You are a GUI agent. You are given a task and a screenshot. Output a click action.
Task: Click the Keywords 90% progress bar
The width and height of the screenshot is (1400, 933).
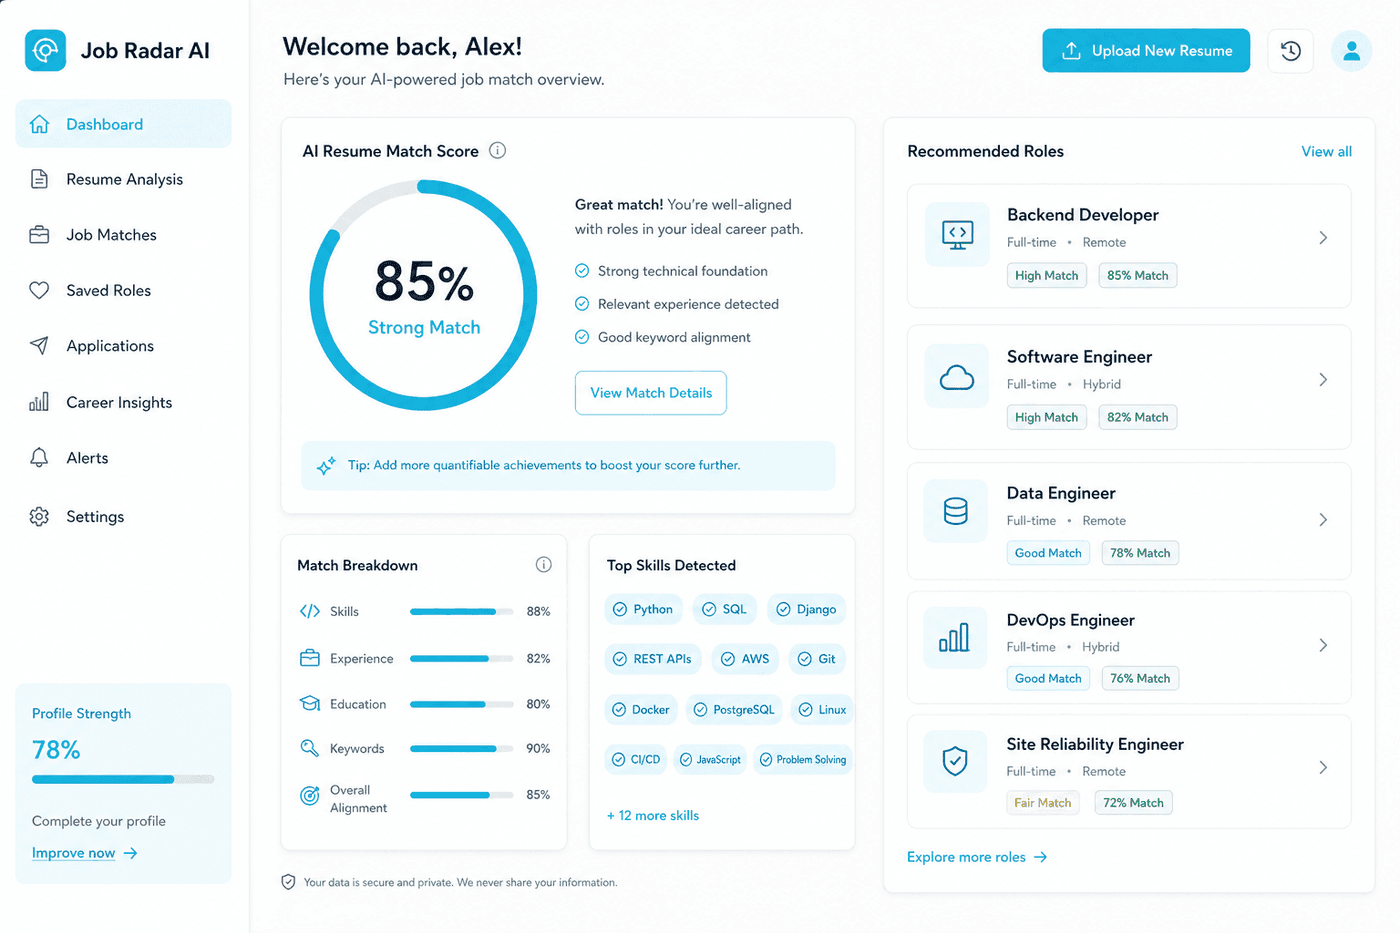tap(461, 748)
